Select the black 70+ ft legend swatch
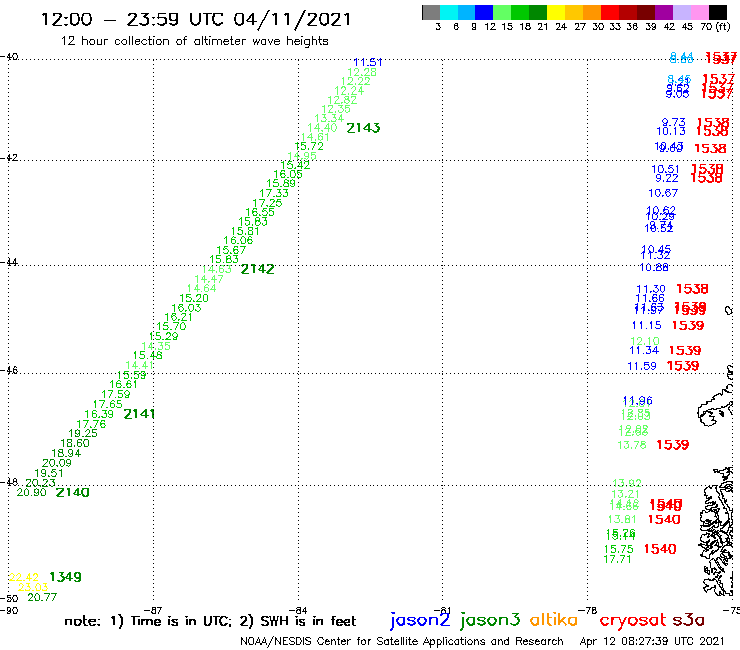 [718, 12]
